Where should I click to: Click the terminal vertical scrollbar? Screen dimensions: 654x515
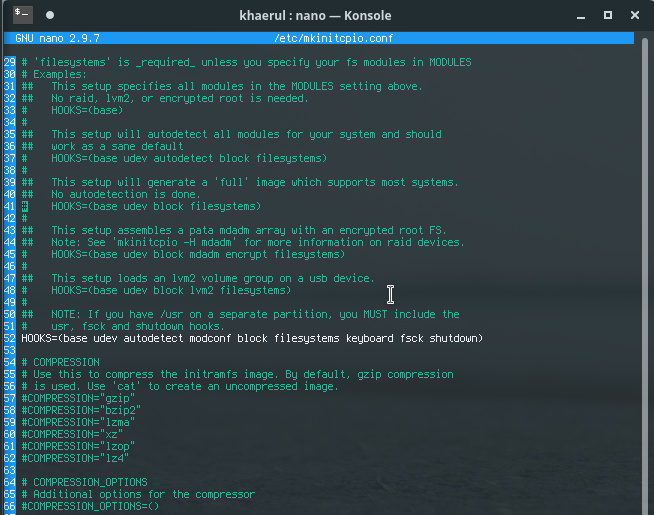645,275
